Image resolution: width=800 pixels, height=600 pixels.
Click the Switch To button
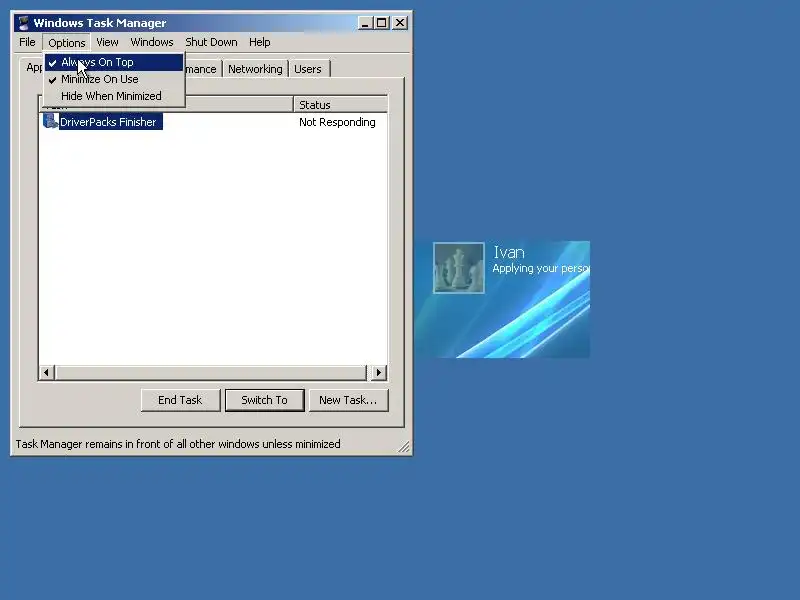264,400
